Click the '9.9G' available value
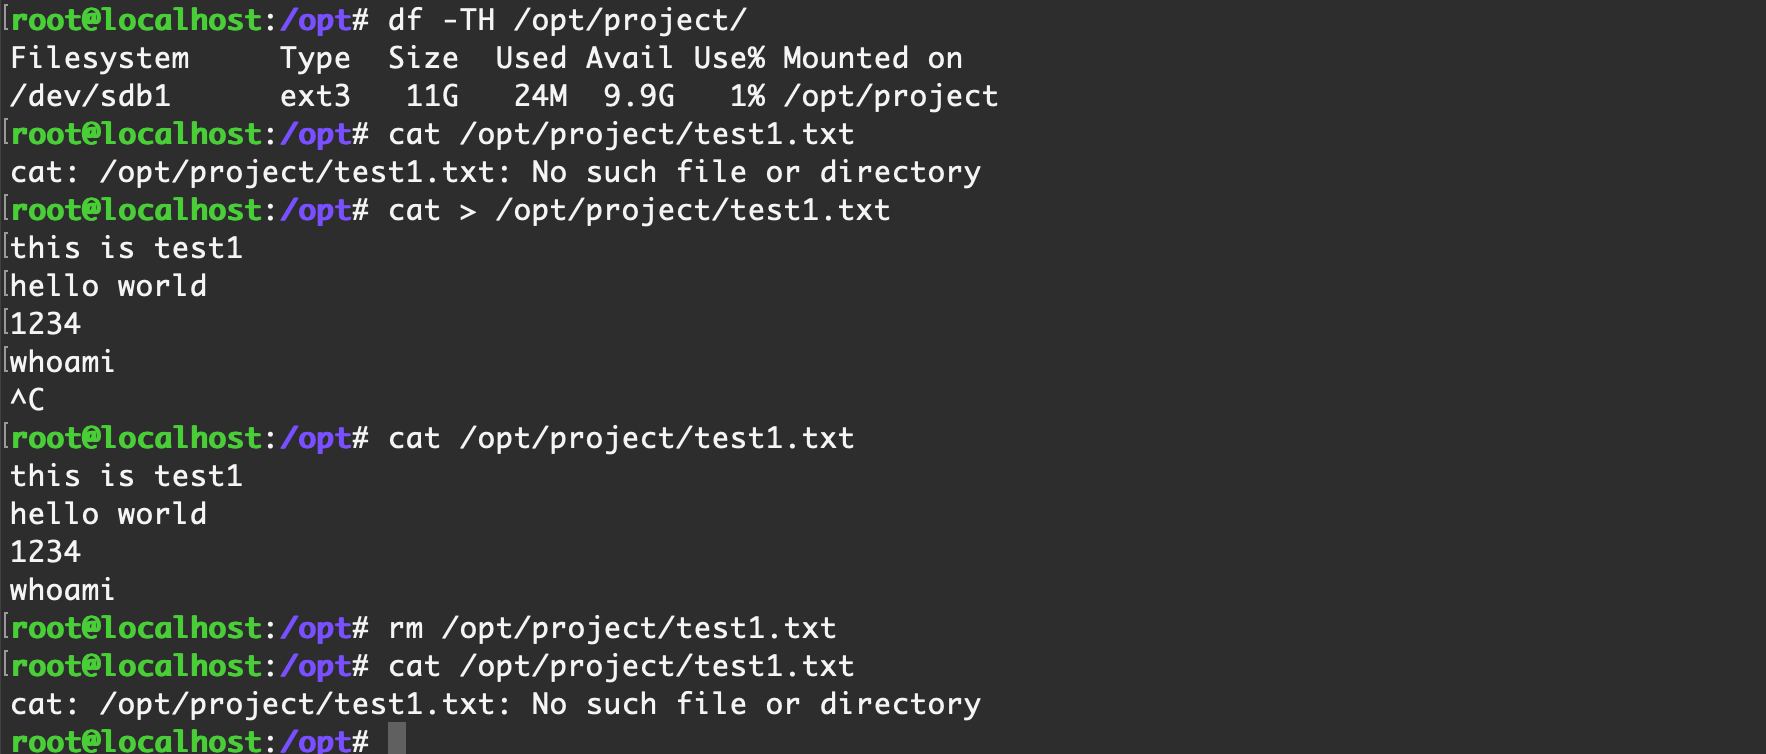1766x754 pixels. click(x=638, y=96)
